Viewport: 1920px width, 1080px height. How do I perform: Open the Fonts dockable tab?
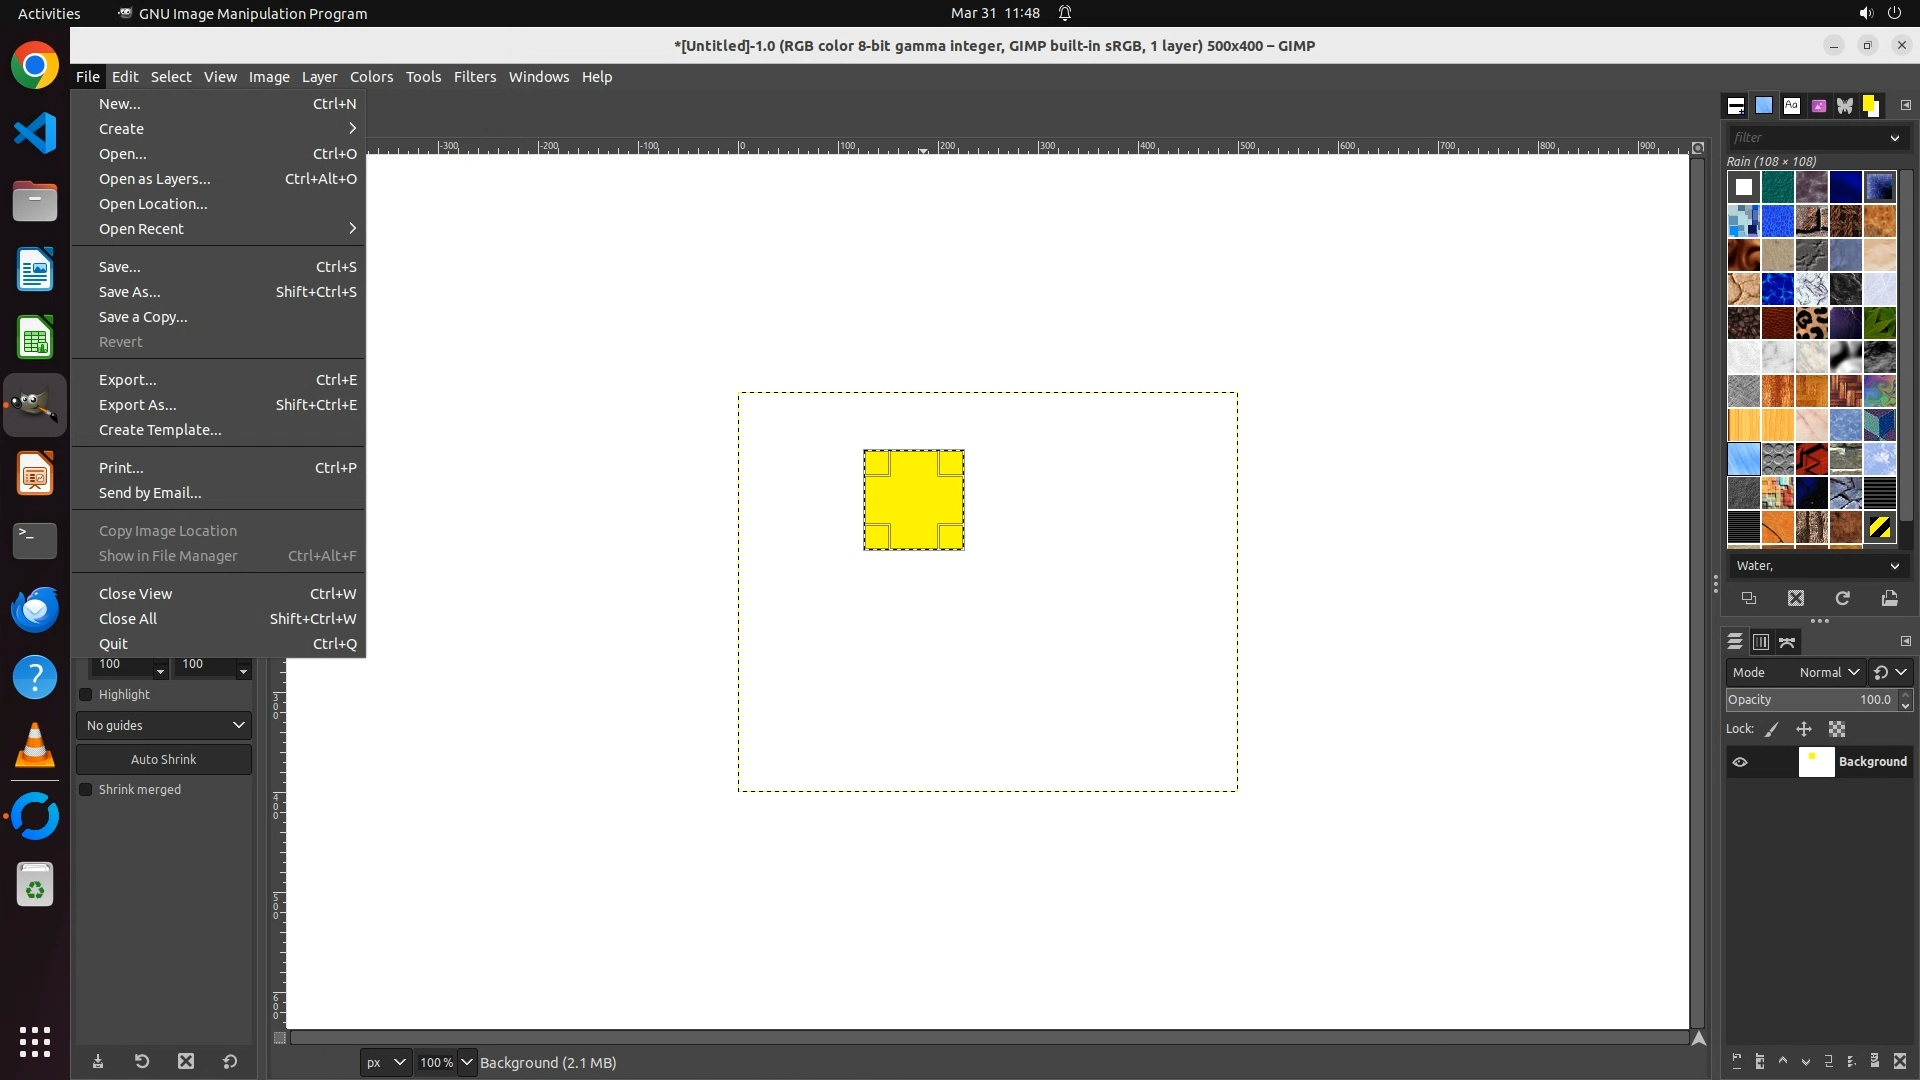tap(1791, 105)
